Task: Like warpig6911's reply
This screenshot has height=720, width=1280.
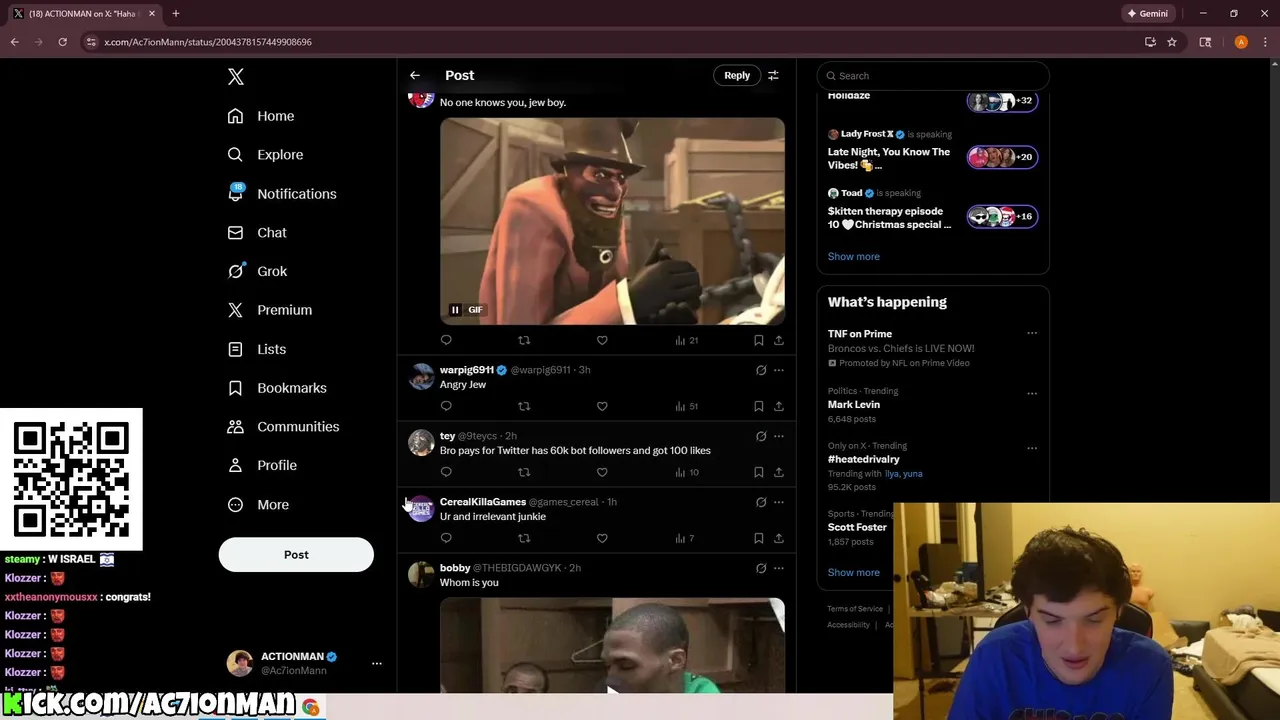Action: click(602, 406)
